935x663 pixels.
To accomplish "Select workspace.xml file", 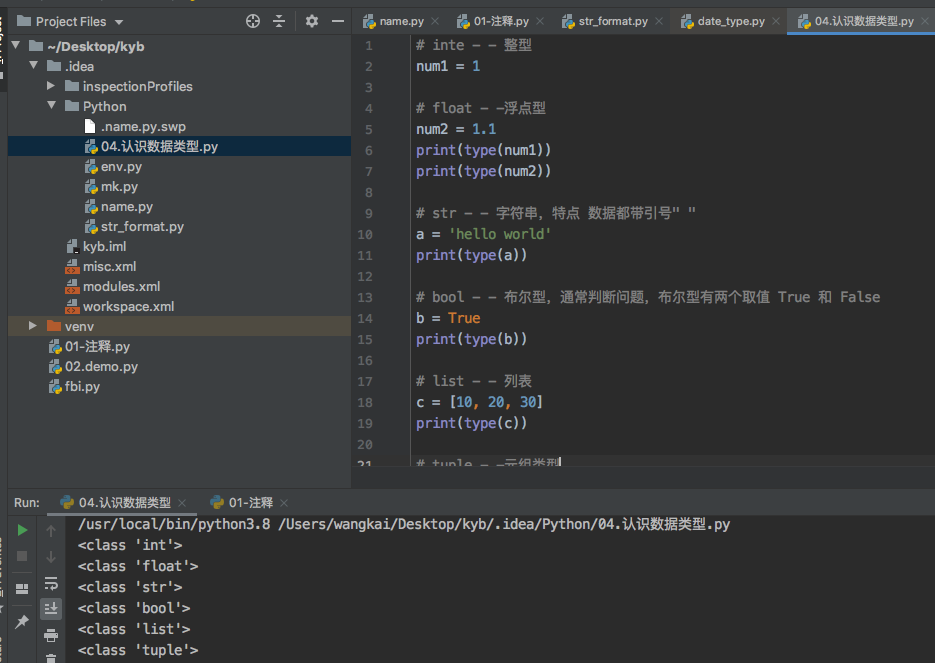I will tap(119, 306).
